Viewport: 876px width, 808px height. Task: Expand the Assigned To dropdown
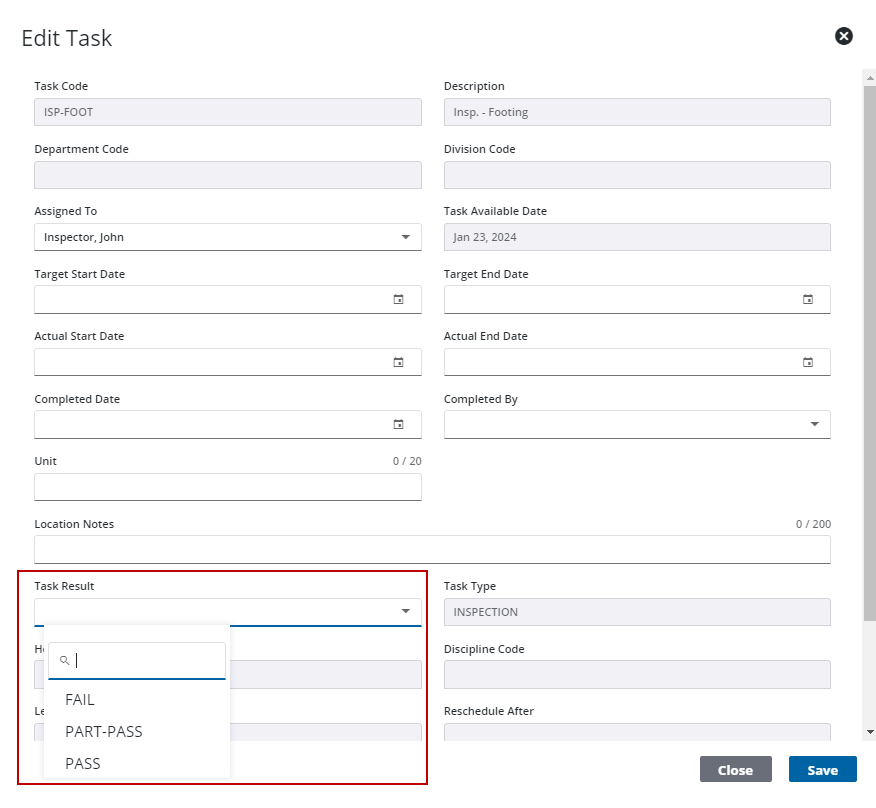[405, 237]
